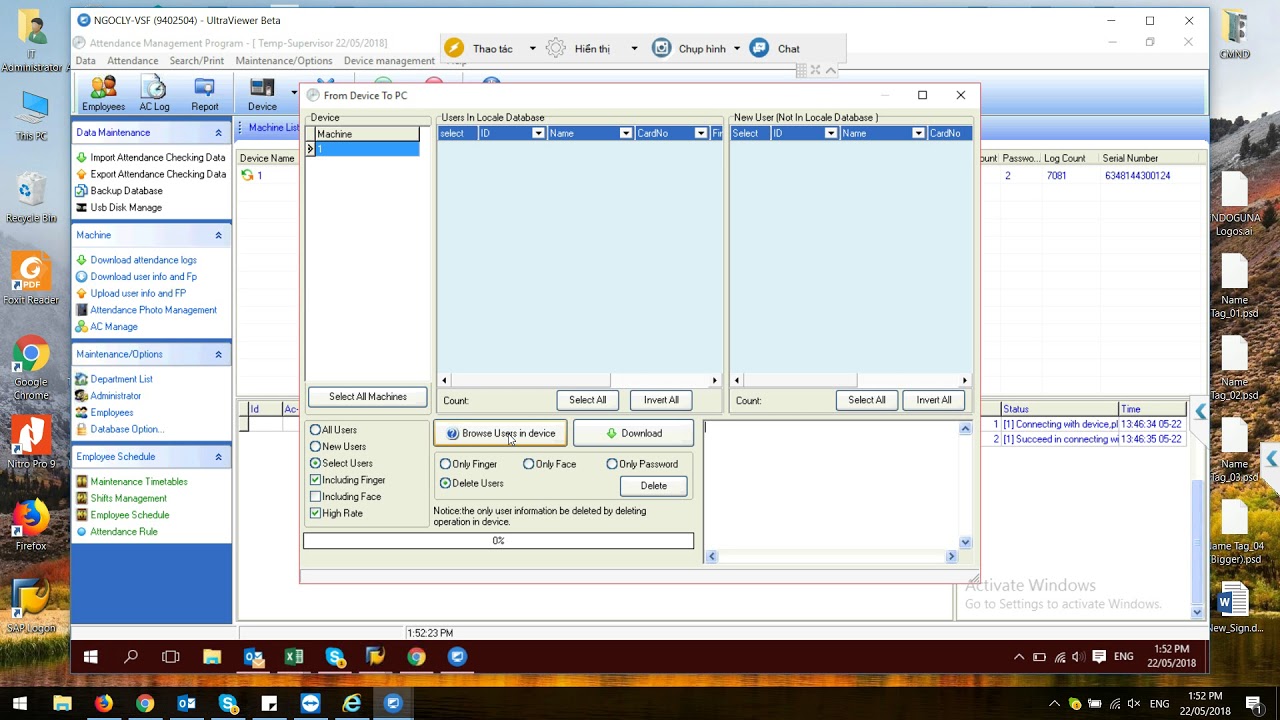
Task: Open the UltraViewer Chat icon
Action: pyautogui.click(x=760, y=48)
